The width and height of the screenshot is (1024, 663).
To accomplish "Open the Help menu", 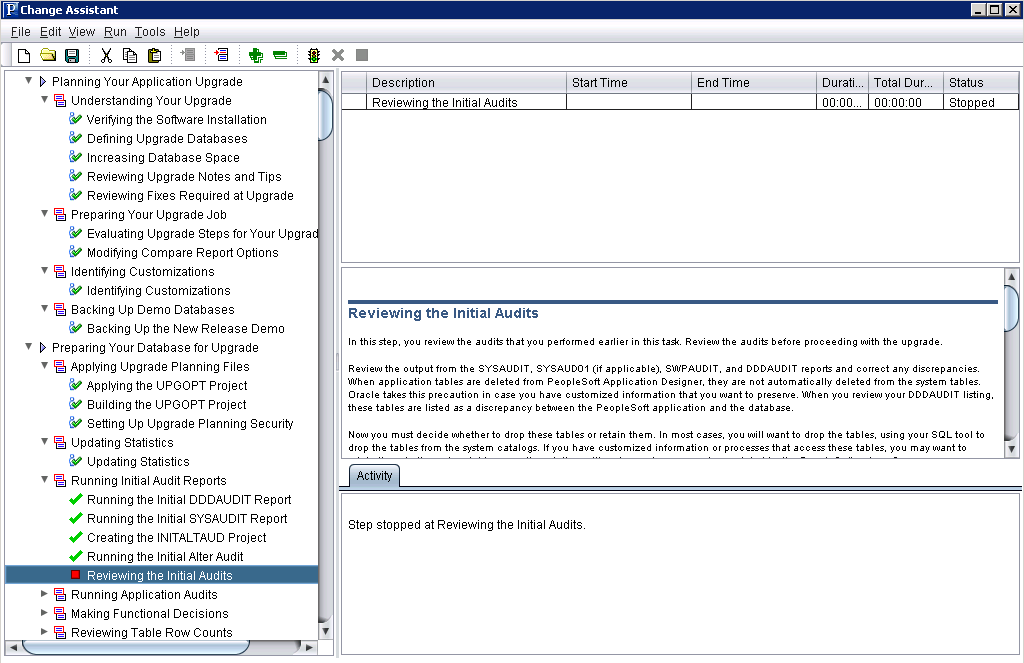I will 187,31.
